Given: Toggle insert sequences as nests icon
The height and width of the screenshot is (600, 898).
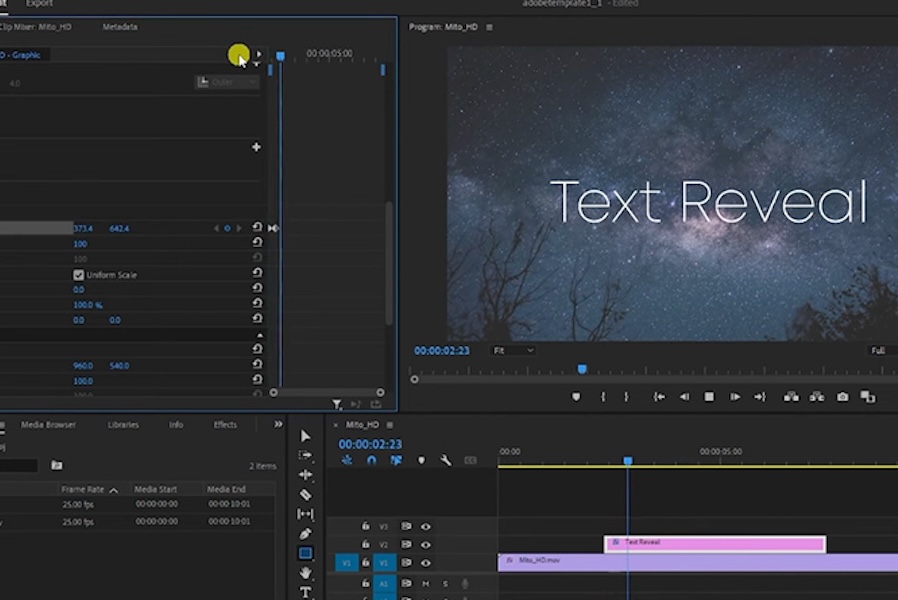Looking at the screenshot, I should (x=347, y=460).
